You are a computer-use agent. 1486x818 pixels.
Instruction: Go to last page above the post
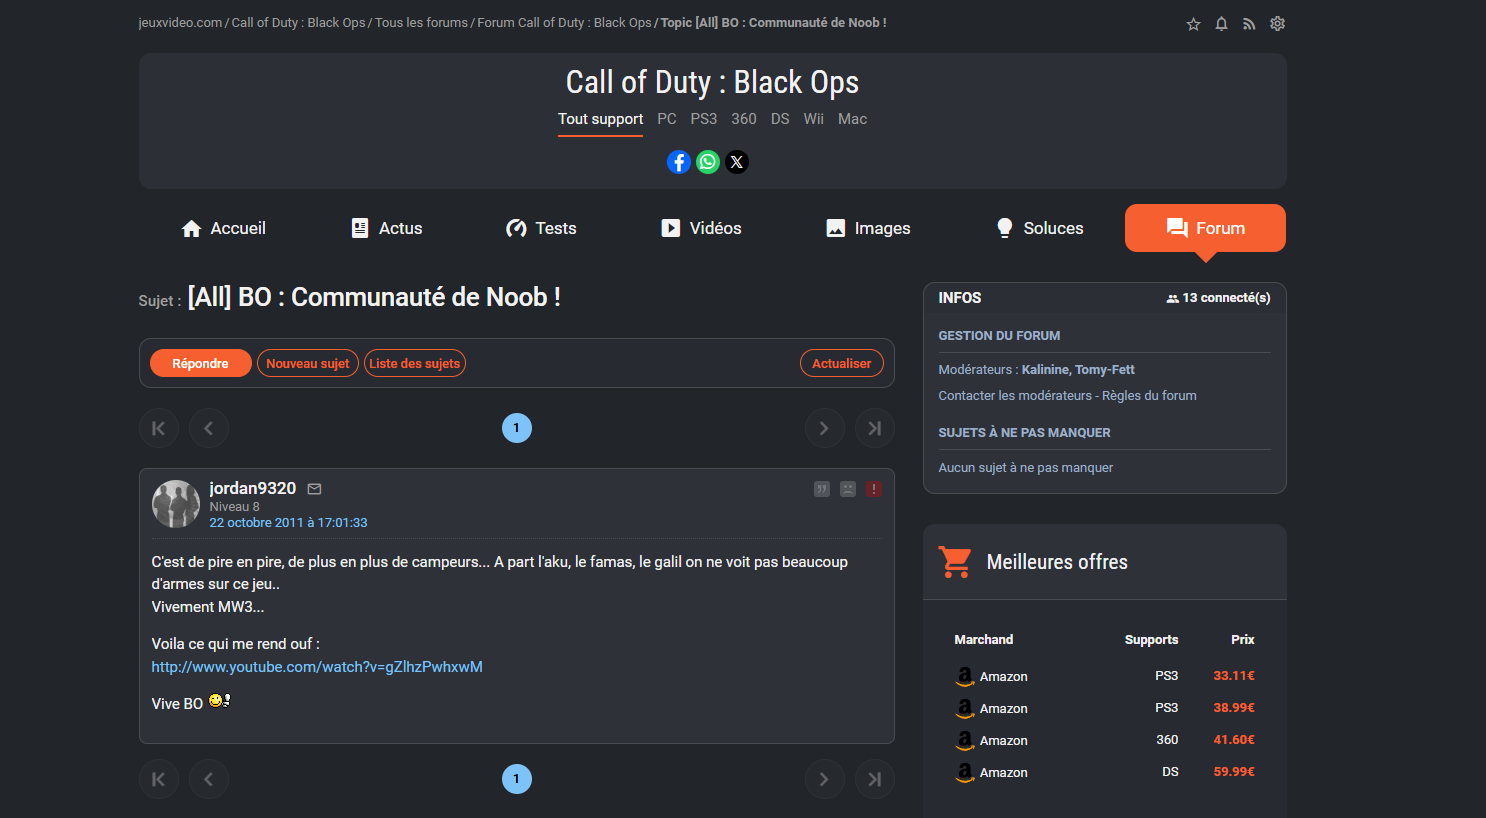(x=874, y=428)
